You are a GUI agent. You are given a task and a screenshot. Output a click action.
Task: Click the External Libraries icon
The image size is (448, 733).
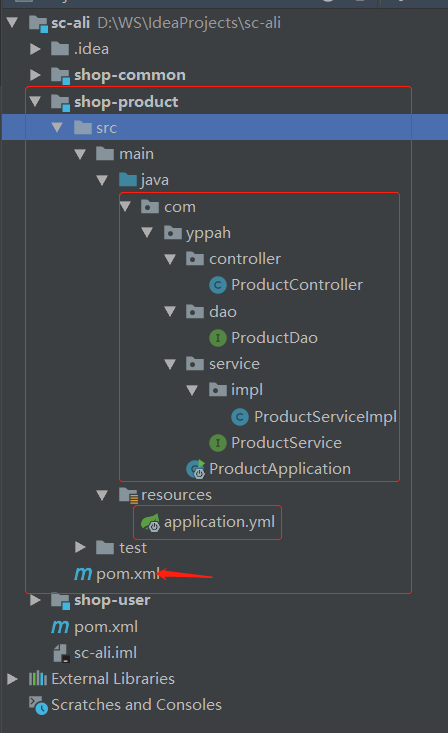[38, 678]
